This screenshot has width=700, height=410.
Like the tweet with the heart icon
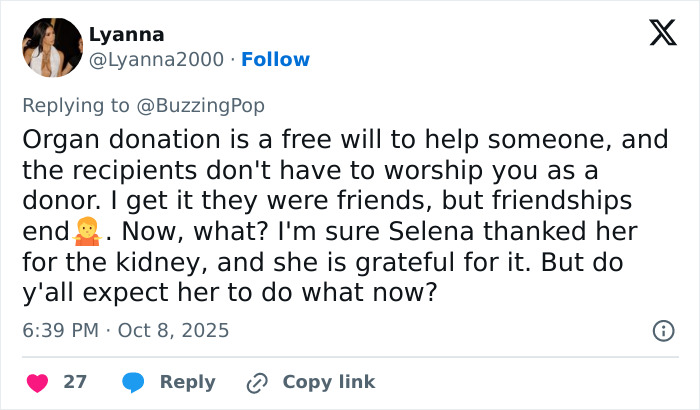[37, 382]
